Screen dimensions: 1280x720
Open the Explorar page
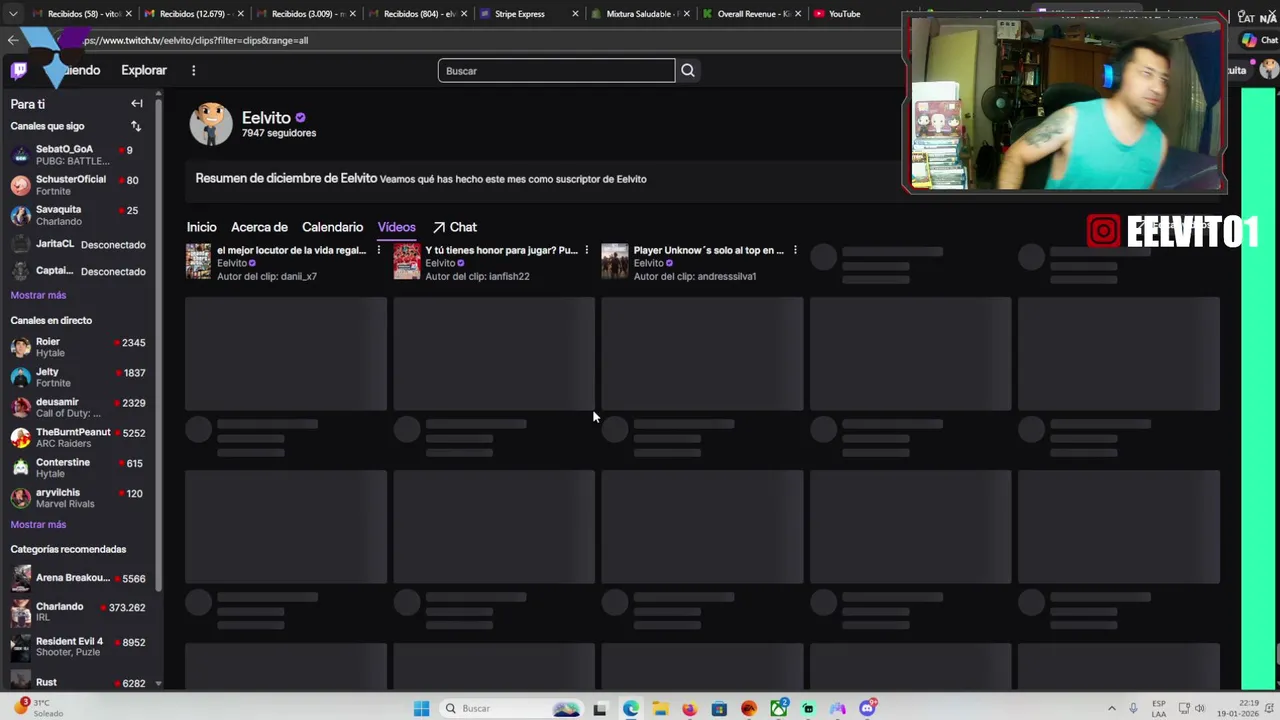[x=144, y=70]
